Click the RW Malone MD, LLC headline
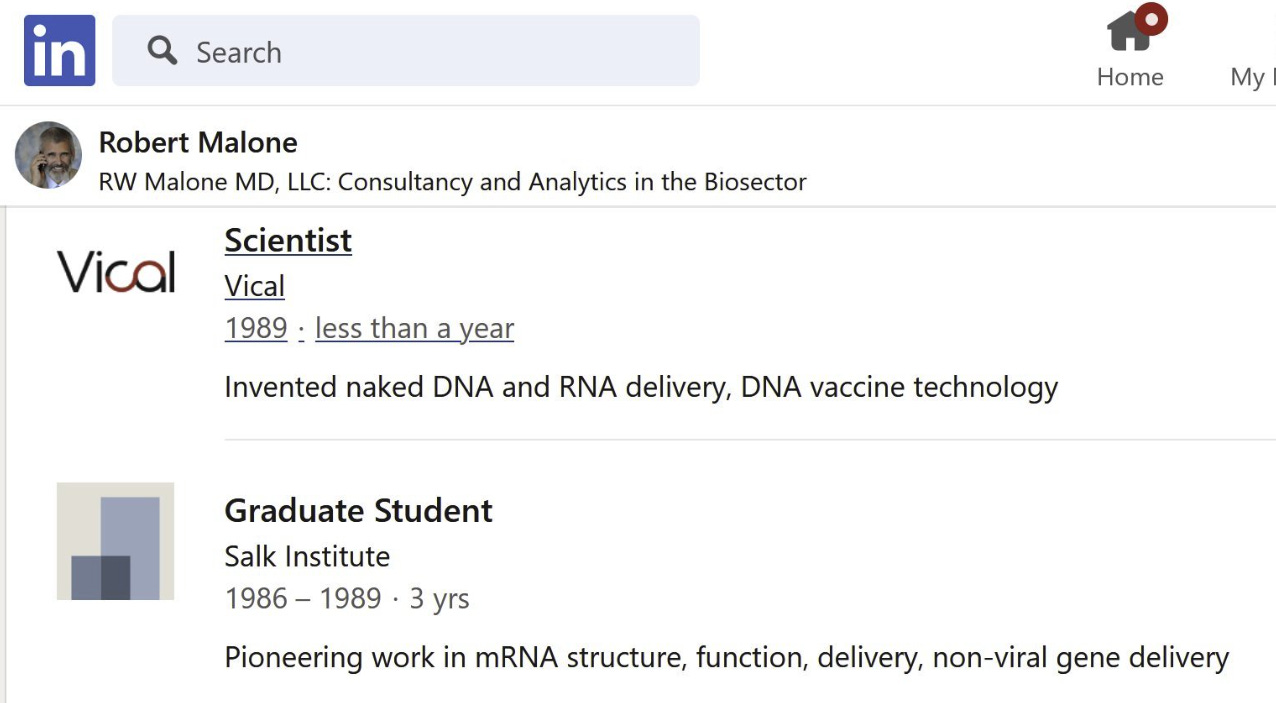The image size is (1276, 703). [x=452, y=182]
